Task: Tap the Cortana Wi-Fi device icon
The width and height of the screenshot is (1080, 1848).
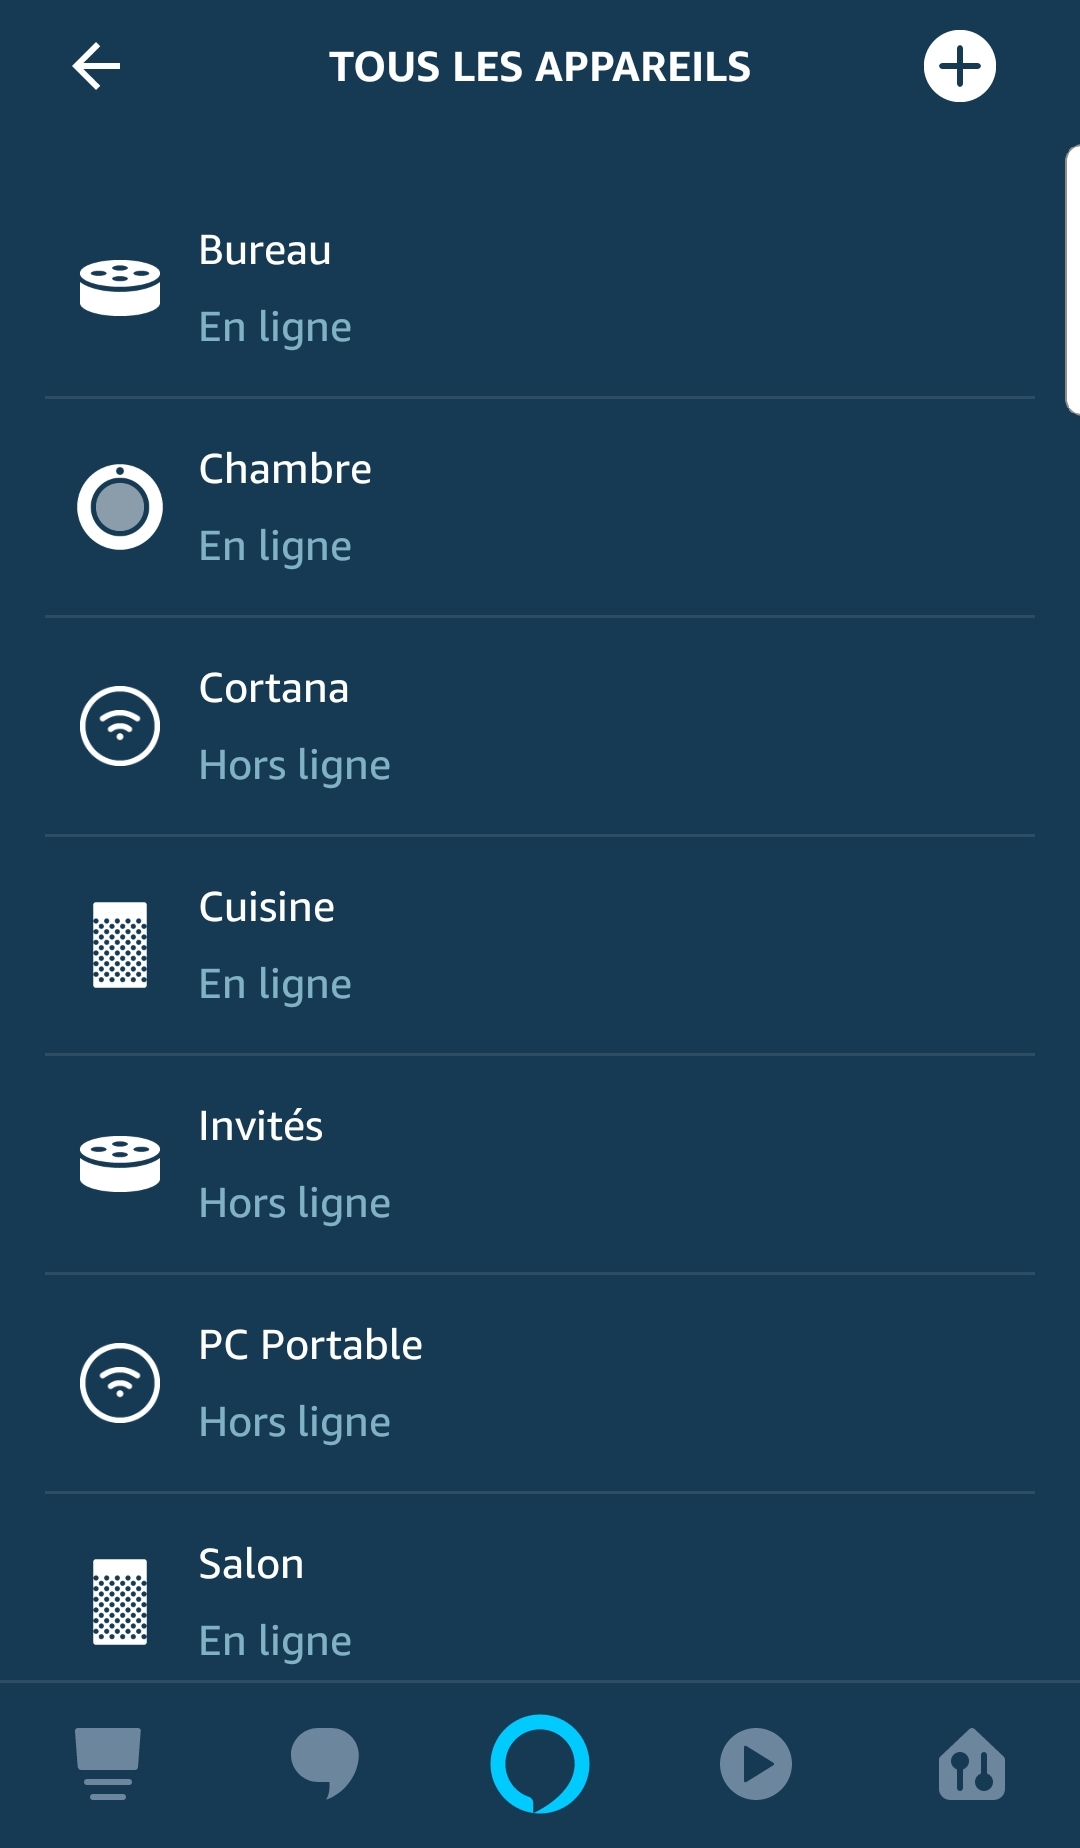Action: click(x=120, y=726)
